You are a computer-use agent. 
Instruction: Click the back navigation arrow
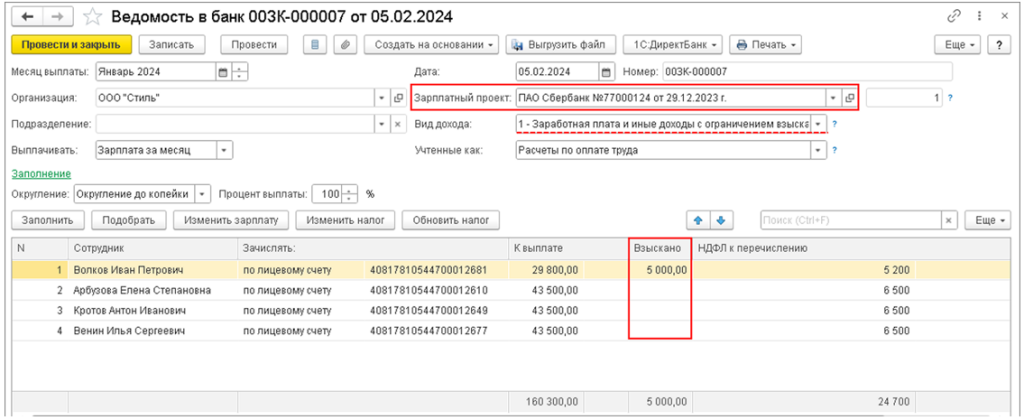26,17
